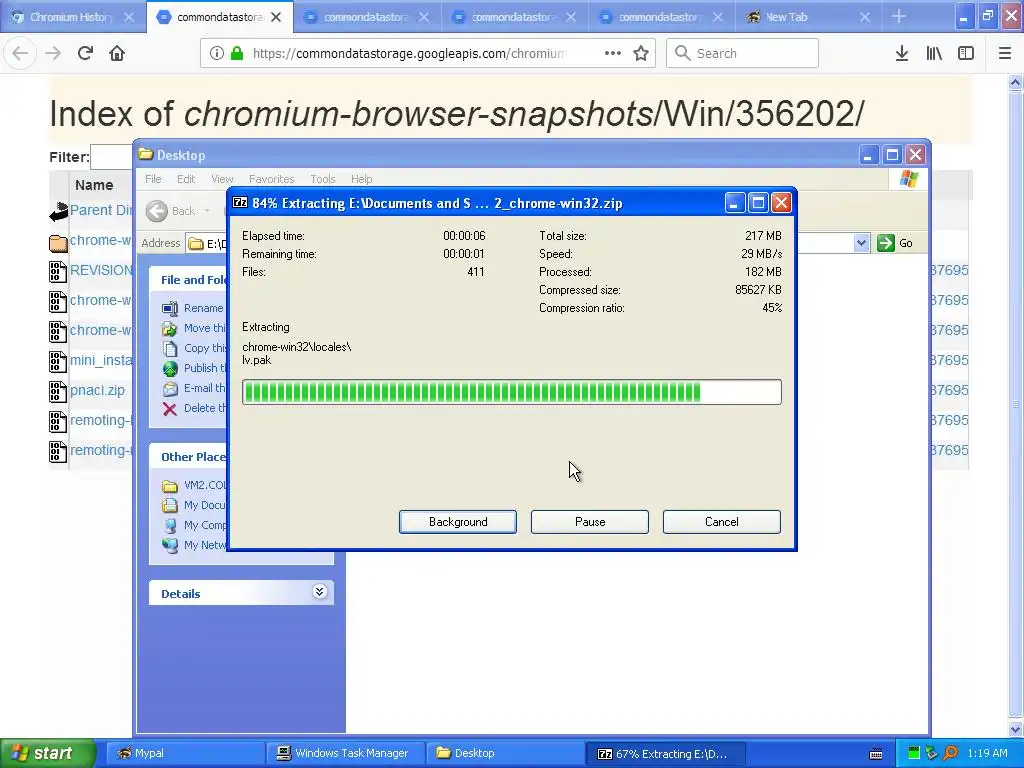Switch to Windows Task Manager taskbar button

(x=345, y=753)
